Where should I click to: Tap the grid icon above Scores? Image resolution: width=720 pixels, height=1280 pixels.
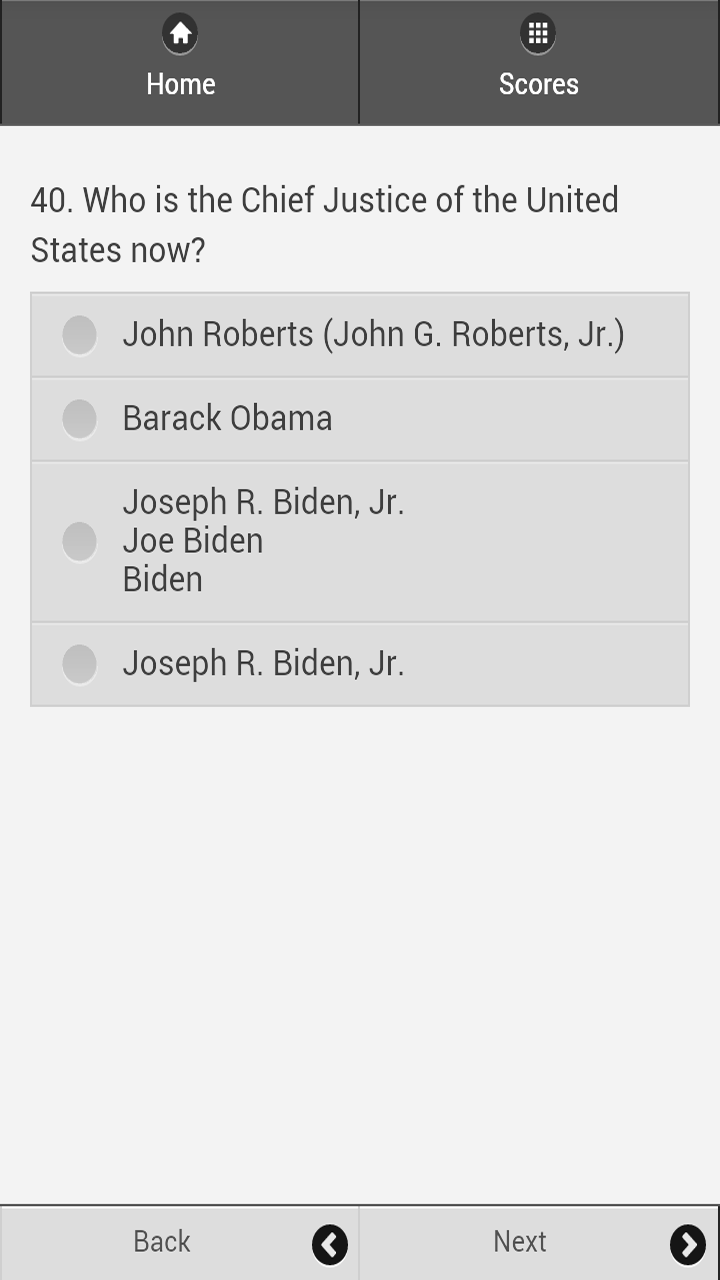coord(538,34)
